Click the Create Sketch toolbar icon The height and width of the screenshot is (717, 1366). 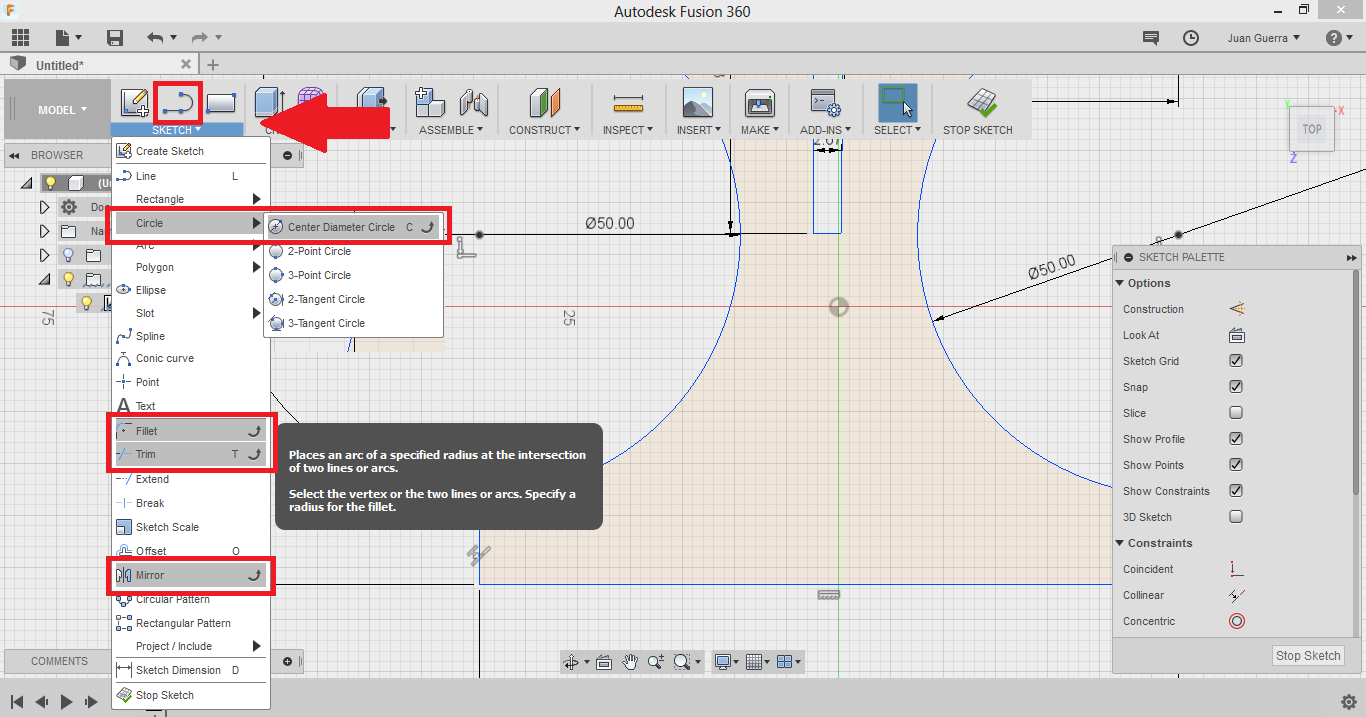pyautogui.click(x=135, y=102)
